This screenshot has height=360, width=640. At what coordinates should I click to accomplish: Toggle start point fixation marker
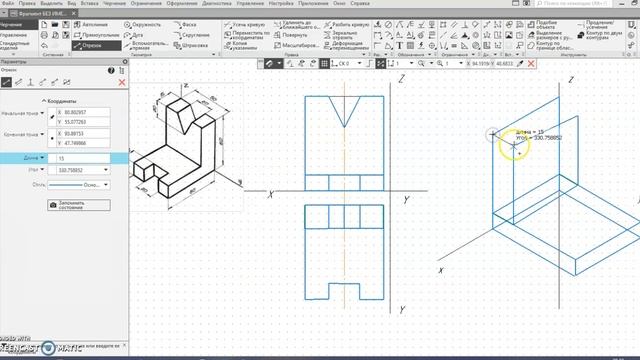[x=52, y=117]
